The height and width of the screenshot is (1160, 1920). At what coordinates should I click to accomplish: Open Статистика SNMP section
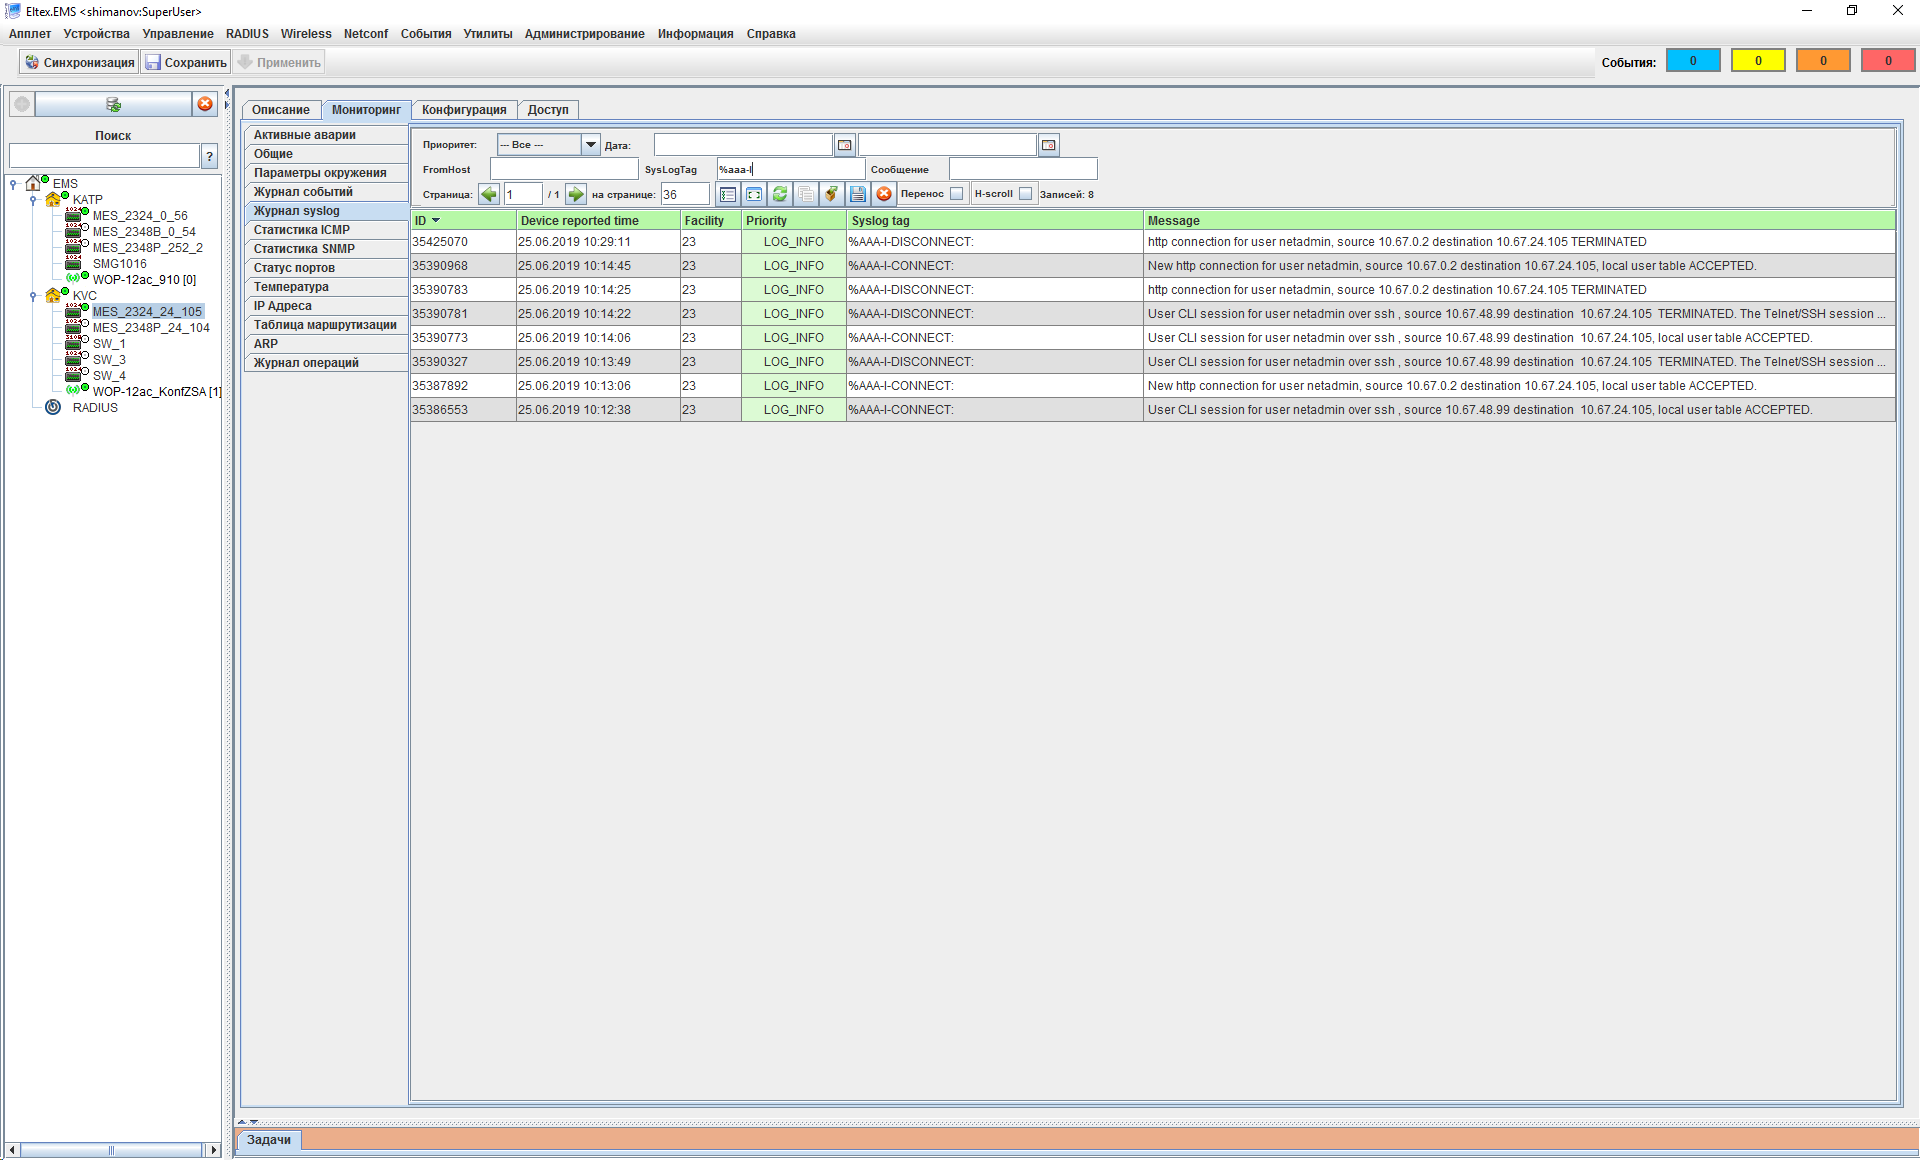coord(326,248)
